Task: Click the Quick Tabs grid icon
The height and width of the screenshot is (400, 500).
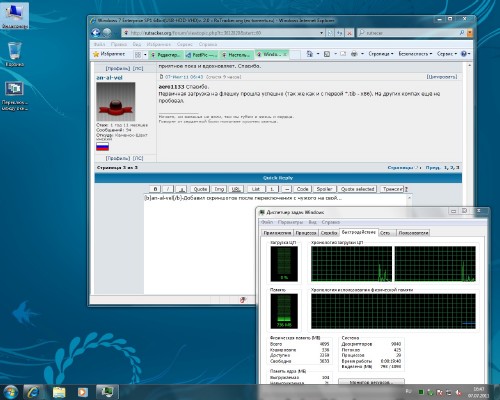Action: click(138, 54)
